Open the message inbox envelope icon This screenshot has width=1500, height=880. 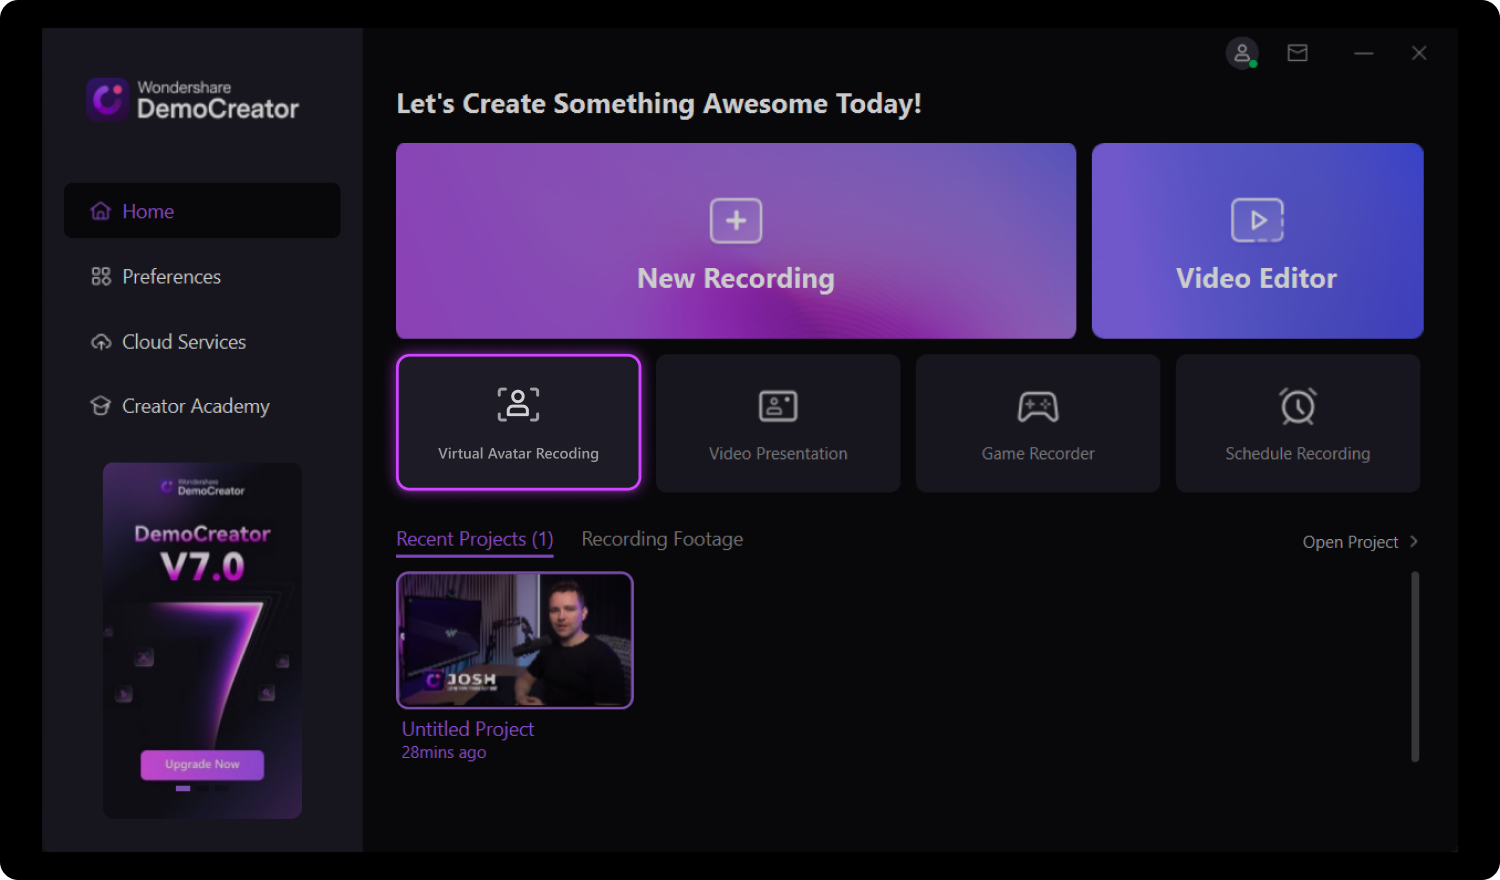click(x=1297, y=52)
